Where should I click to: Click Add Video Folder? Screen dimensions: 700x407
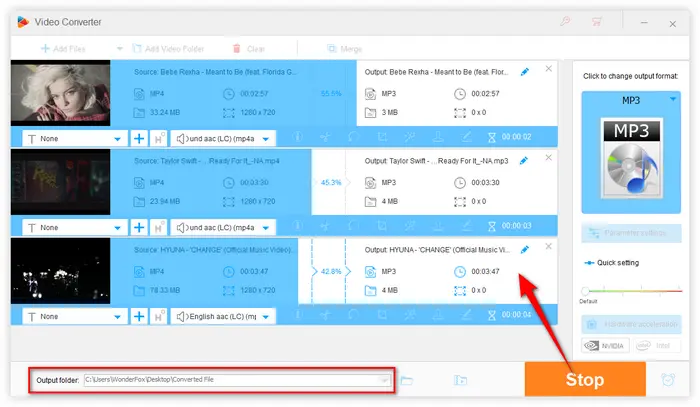(168, 48)
